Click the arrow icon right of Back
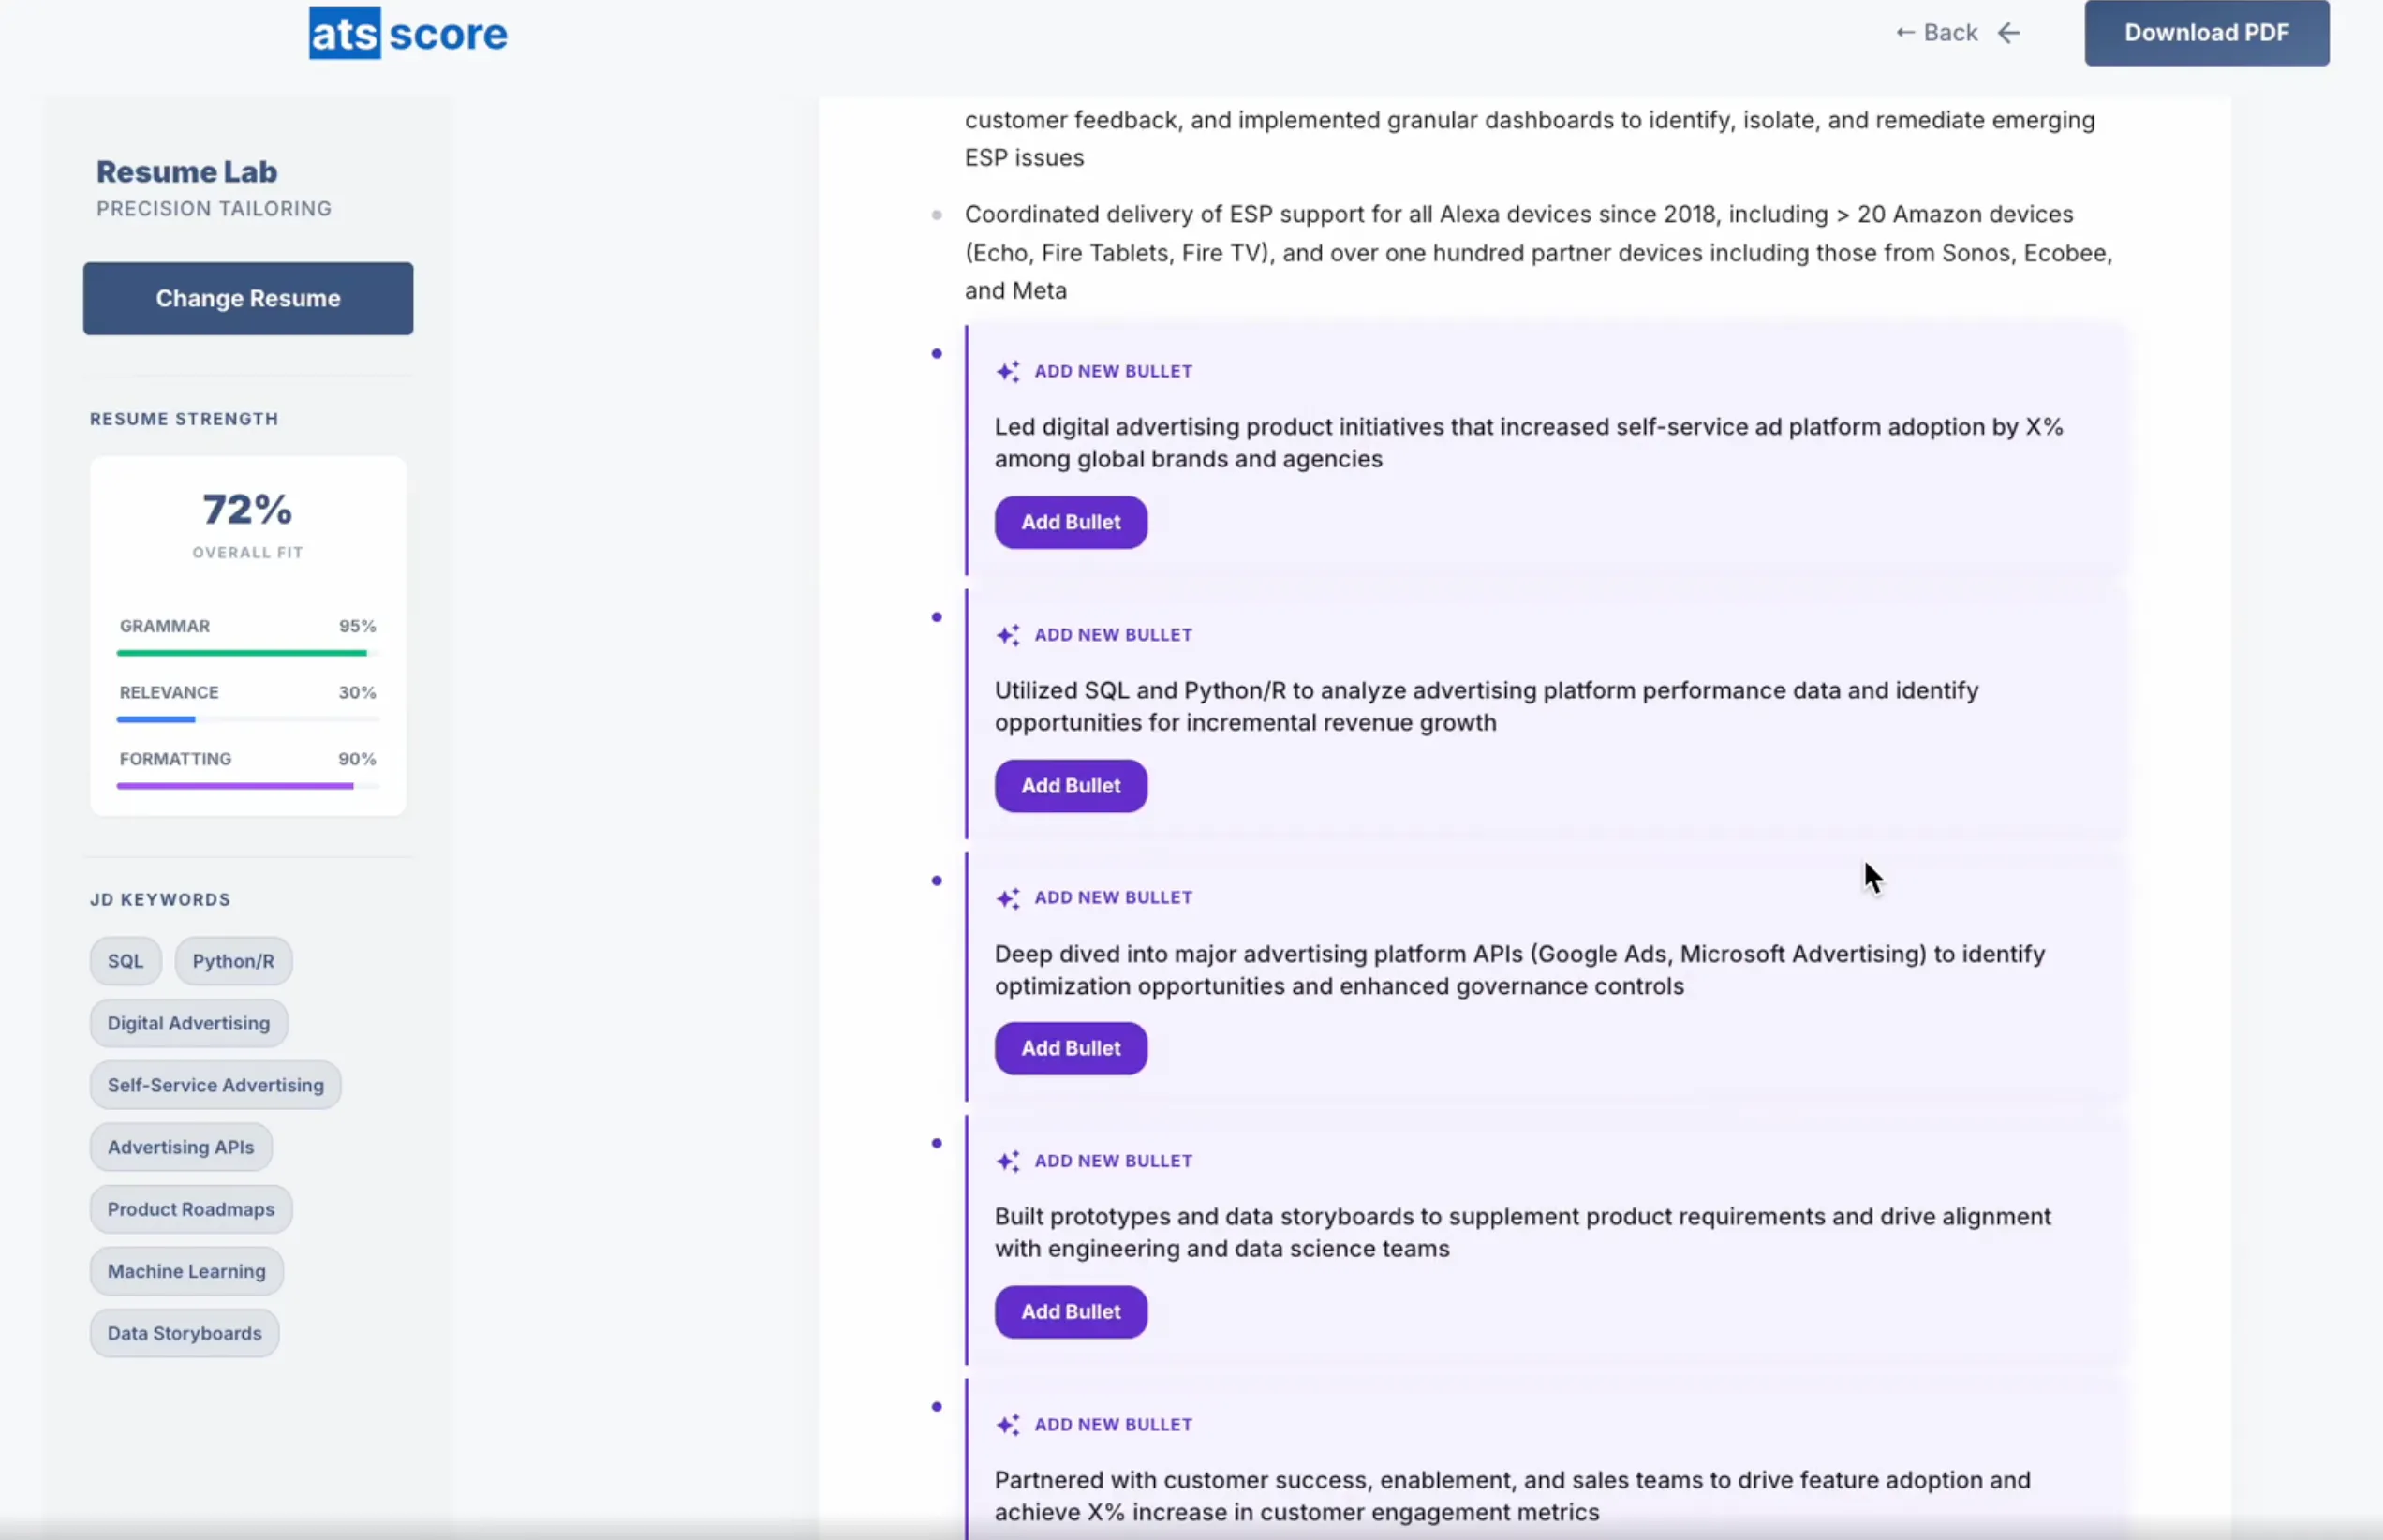The image size is (2383, 1540). [2009, 33]
